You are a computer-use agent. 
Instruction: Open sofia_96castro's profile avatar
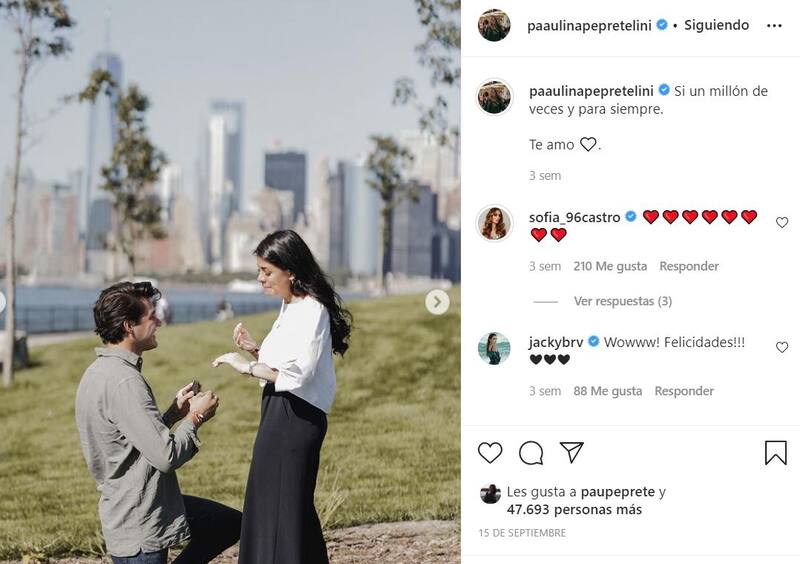[x=494, y=223]
